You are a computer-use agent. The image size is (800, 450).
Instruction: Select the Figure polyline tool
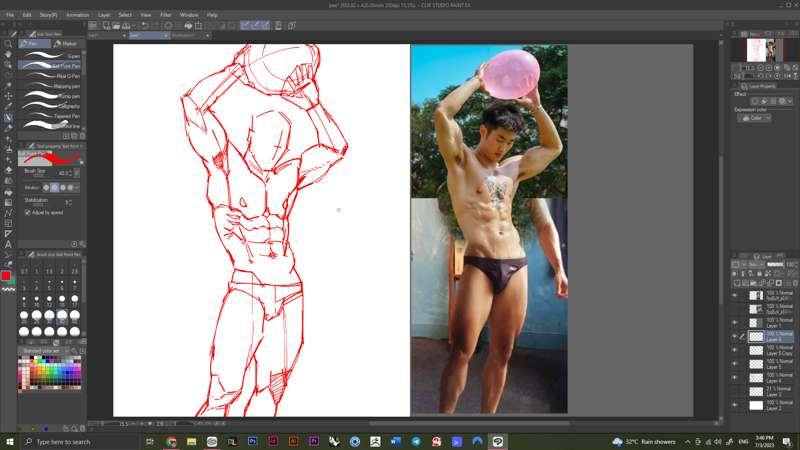tap(8, 213)
